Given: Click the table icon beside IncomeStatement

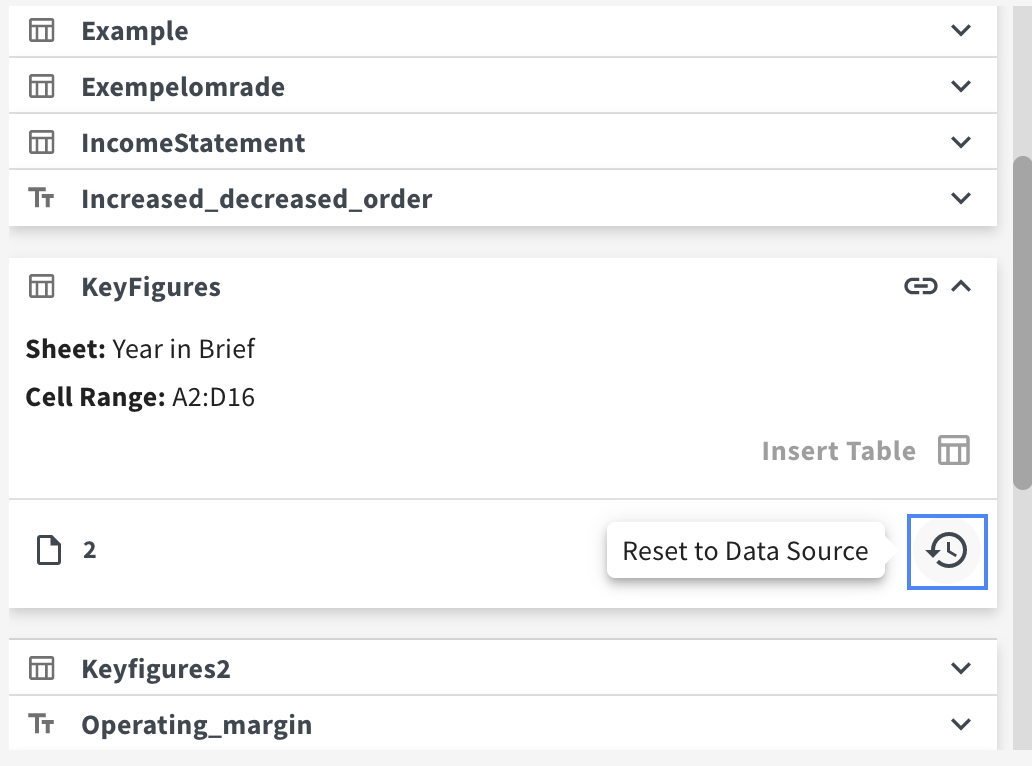Looking at the screenshot, I should click(41, 142).
